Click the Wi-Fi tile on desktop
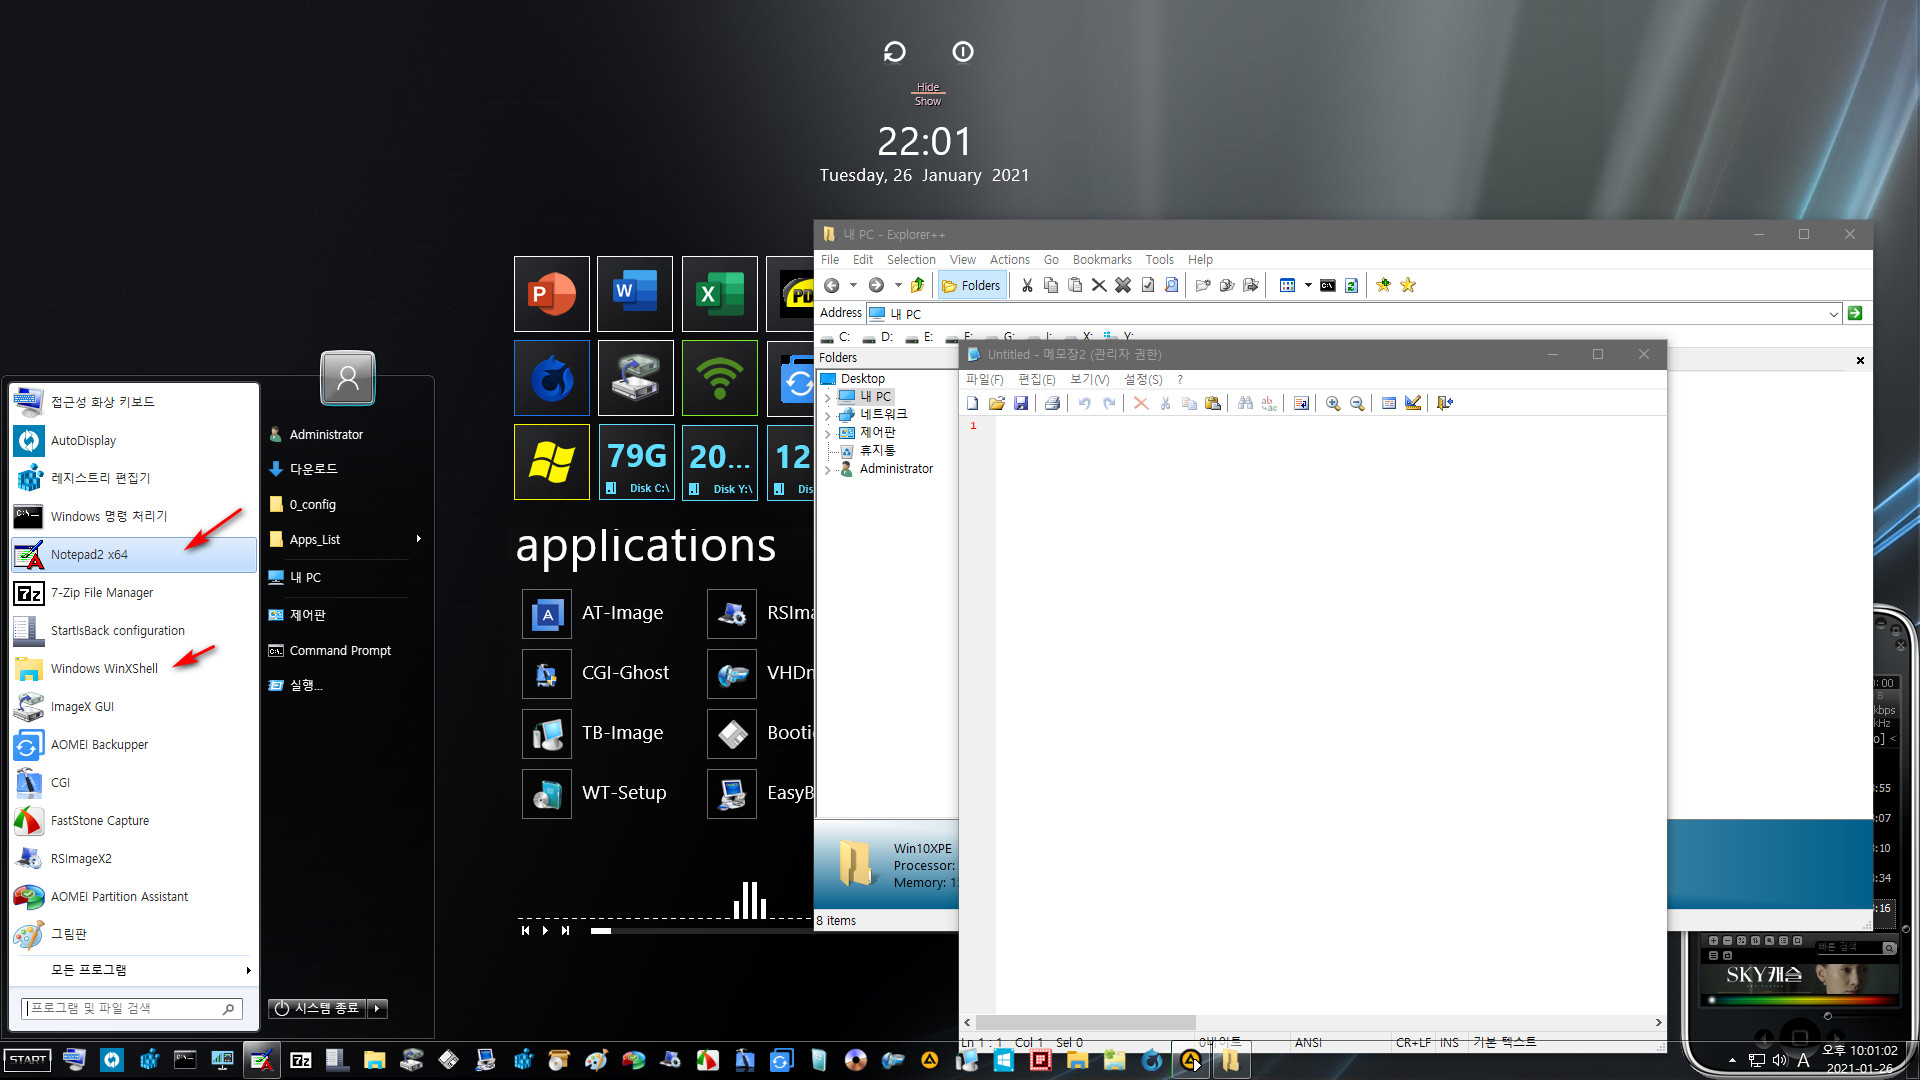 [720, 378]
